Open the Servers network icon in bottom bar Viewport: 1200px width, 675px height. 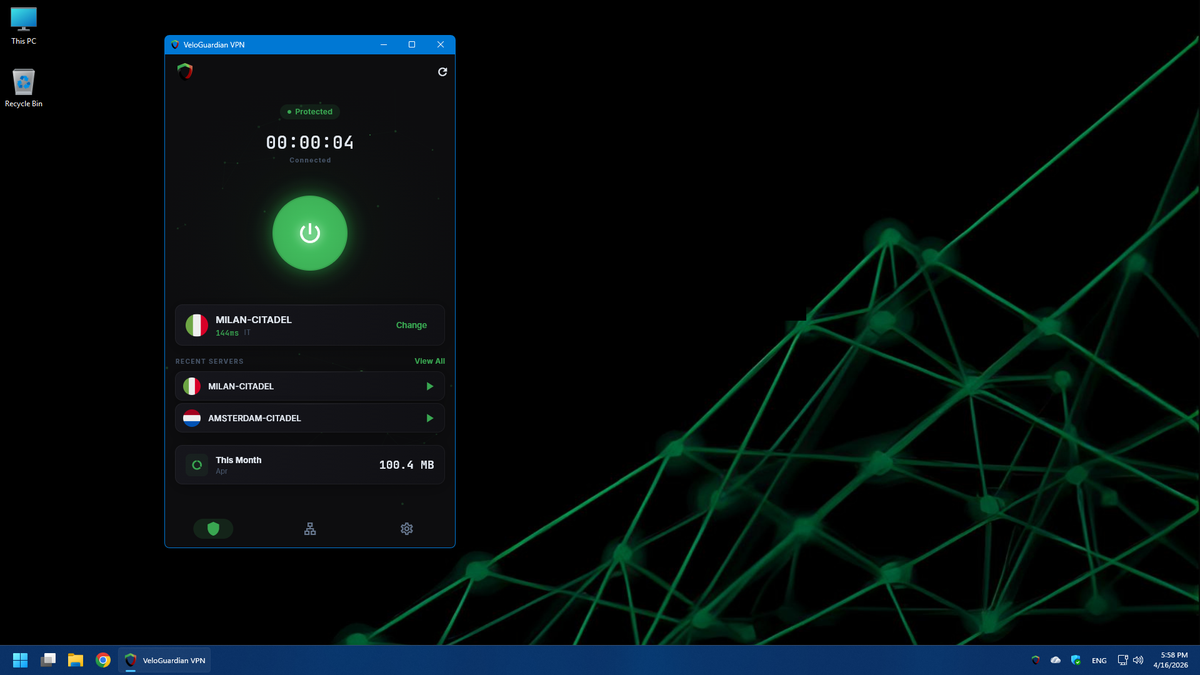click(x=310, y=528)
